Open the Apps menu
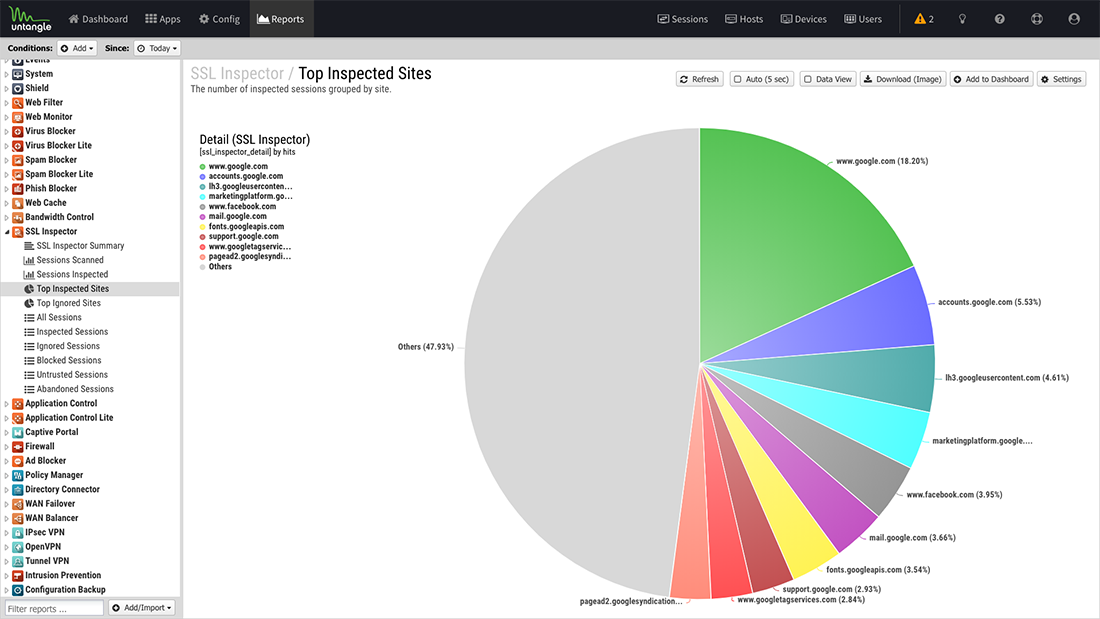This screenshot has height=619, width=1100. pyautogui.click(x=163, y=19)
